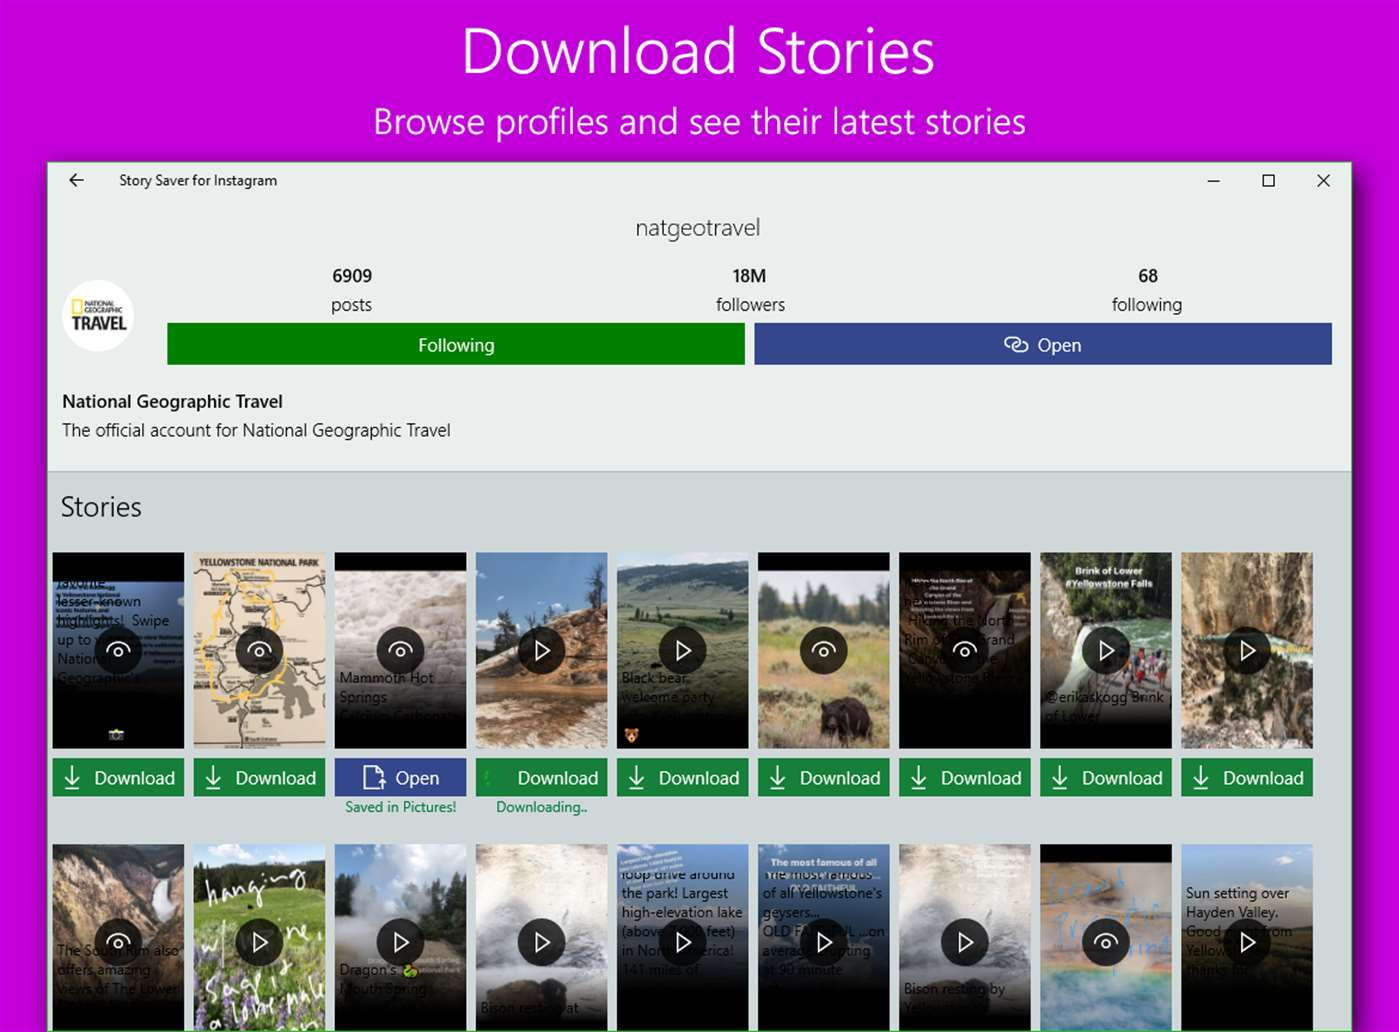Open the National Geographic Travel profile picture

(x=98, y=316)
